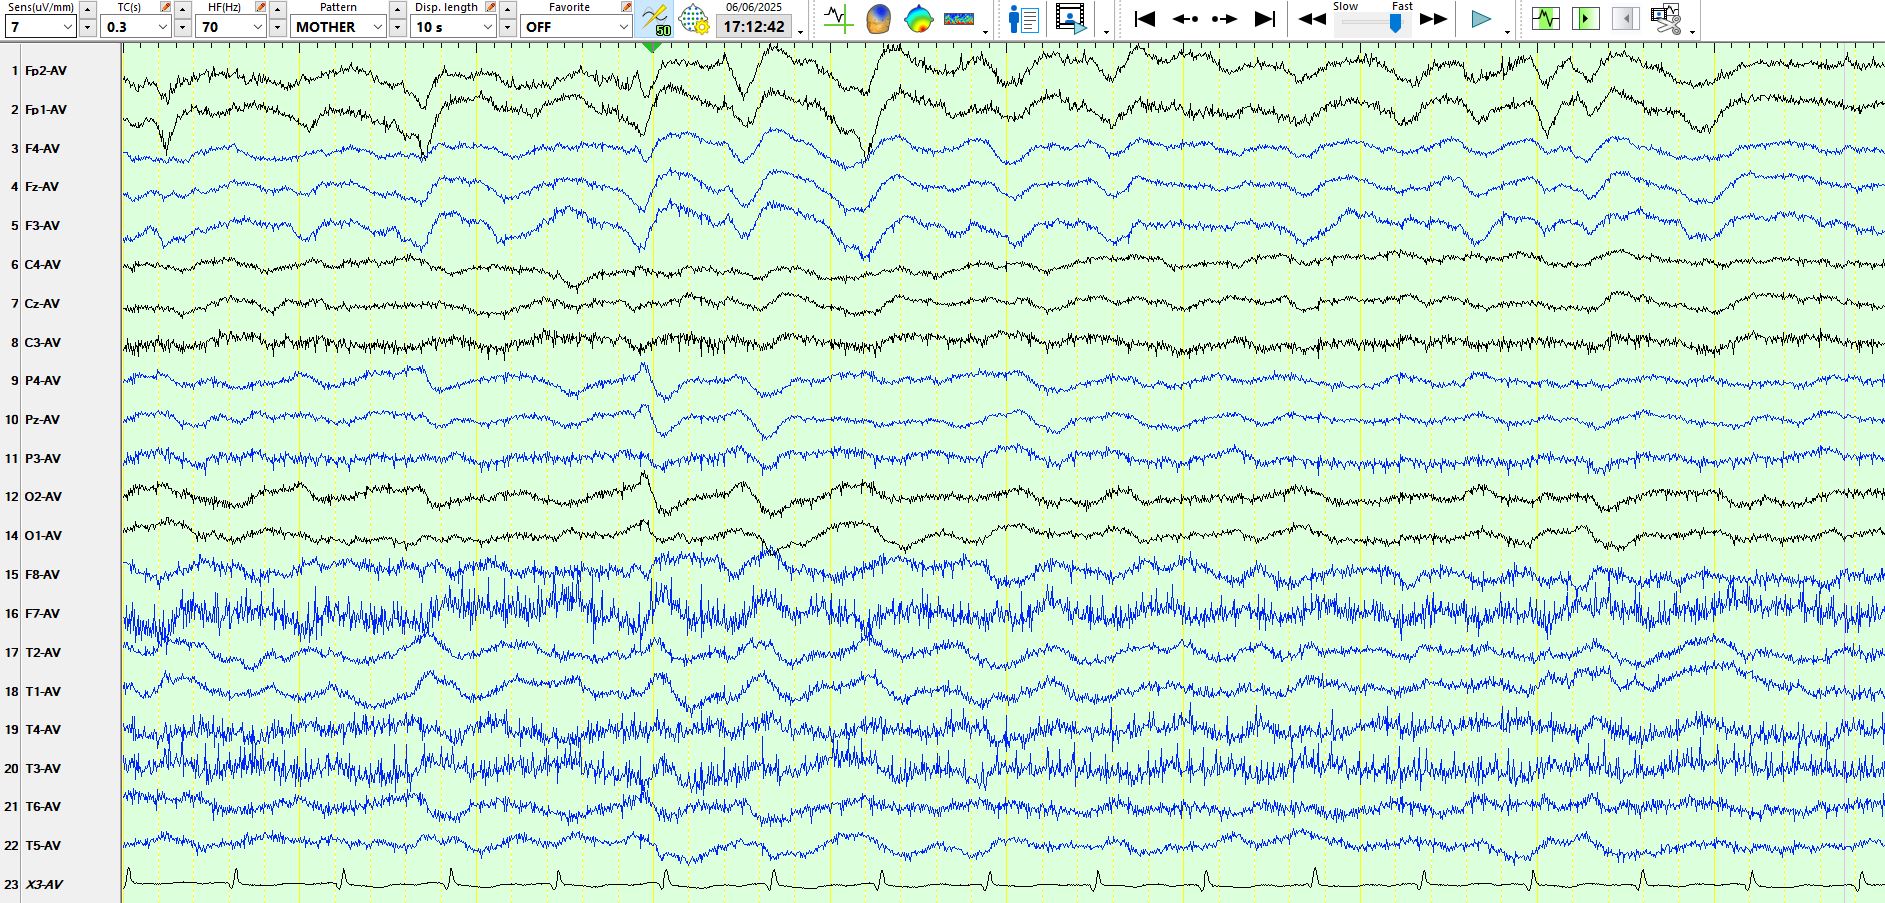Step the TC(s) value up
This screenshot has height=903, width=1885.
click(x=182, y=8)
